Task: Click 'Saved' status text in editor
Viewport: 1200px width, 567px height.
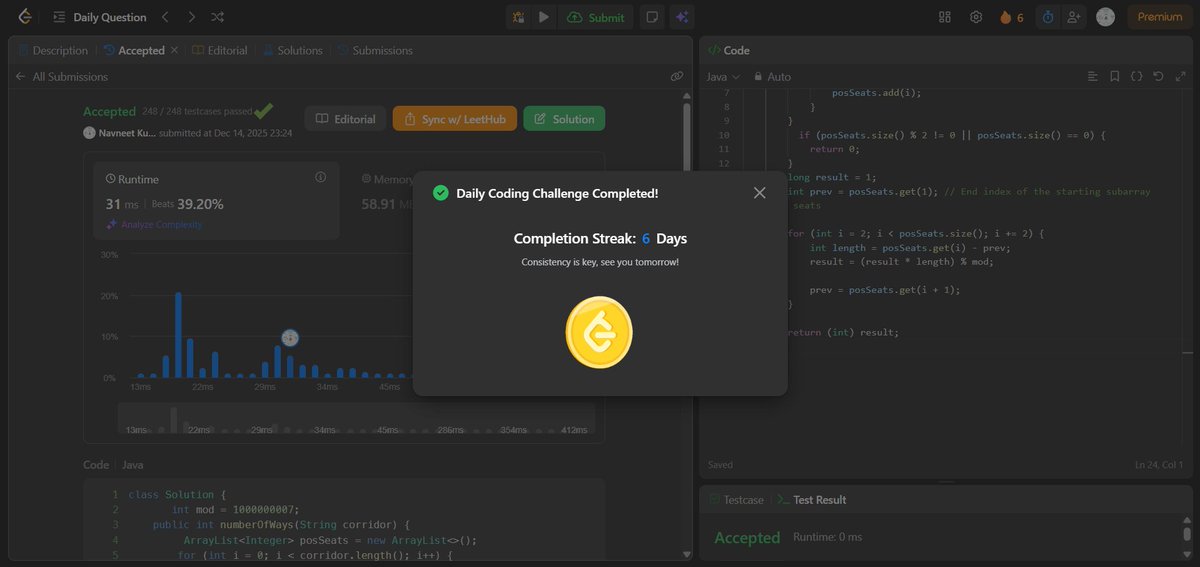Action: (x=720, y=465)
